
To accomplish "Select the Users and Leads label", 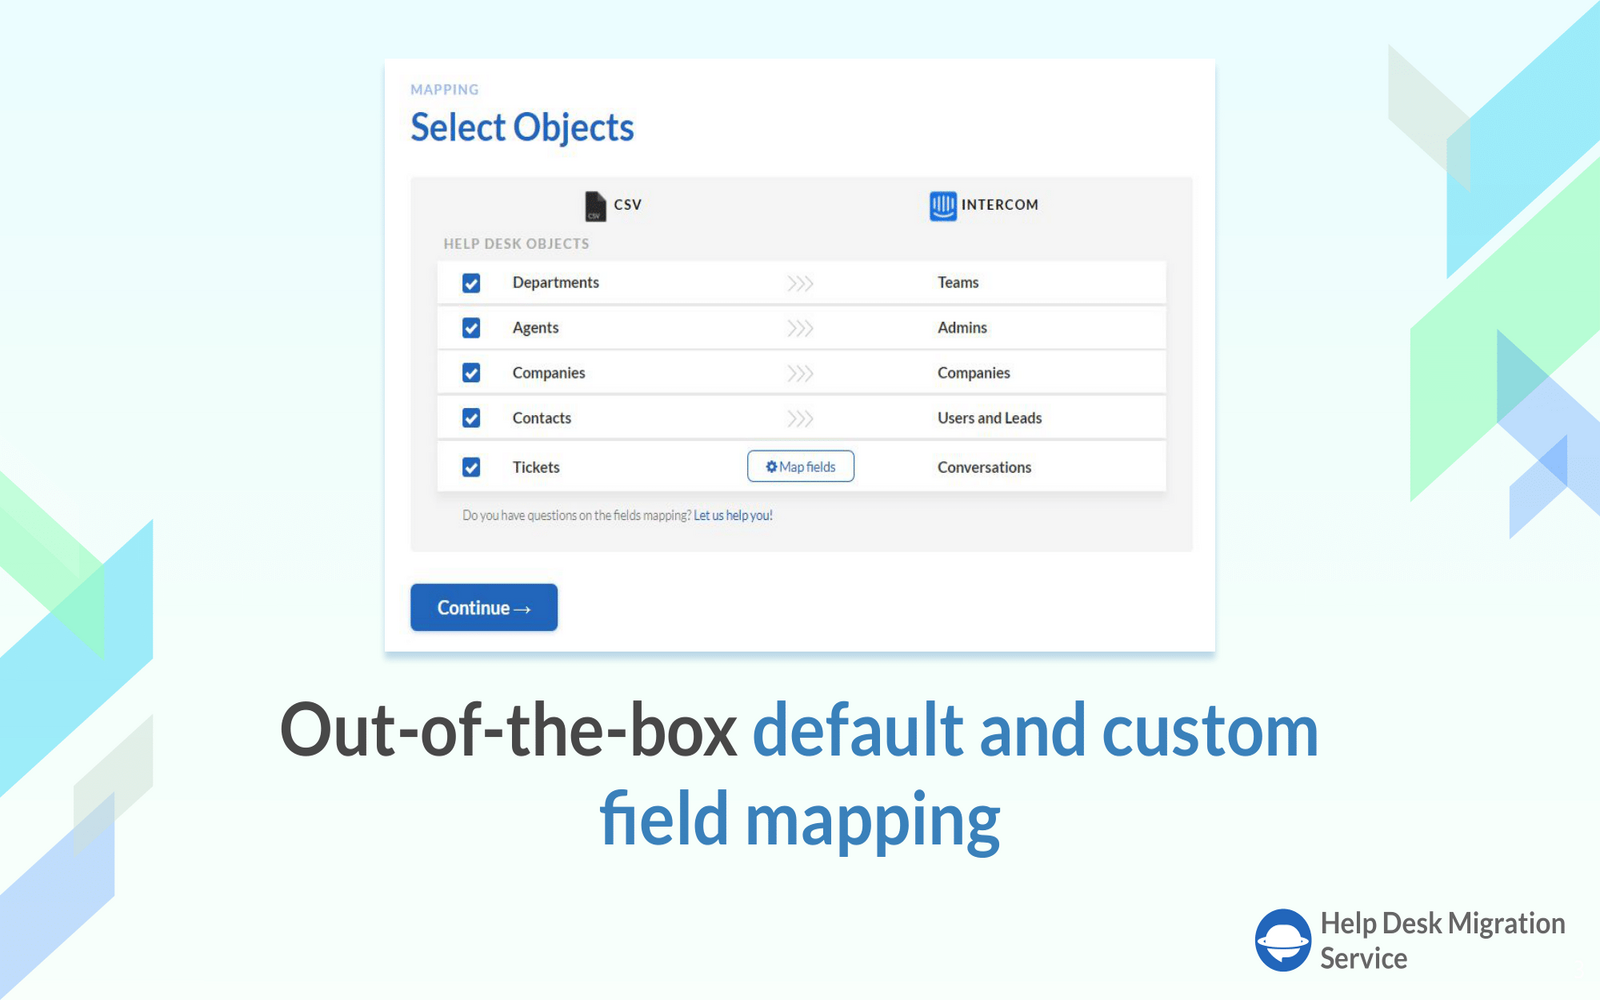I will click(989, 419).
